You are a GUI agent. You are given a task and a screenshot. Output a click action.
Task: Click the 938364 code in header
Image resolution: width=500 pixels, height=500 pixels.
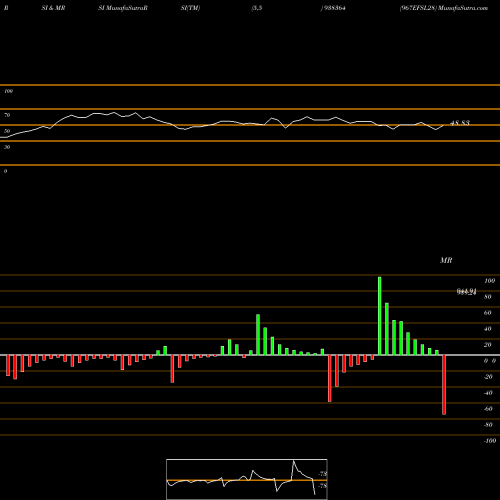pos(334,8)
